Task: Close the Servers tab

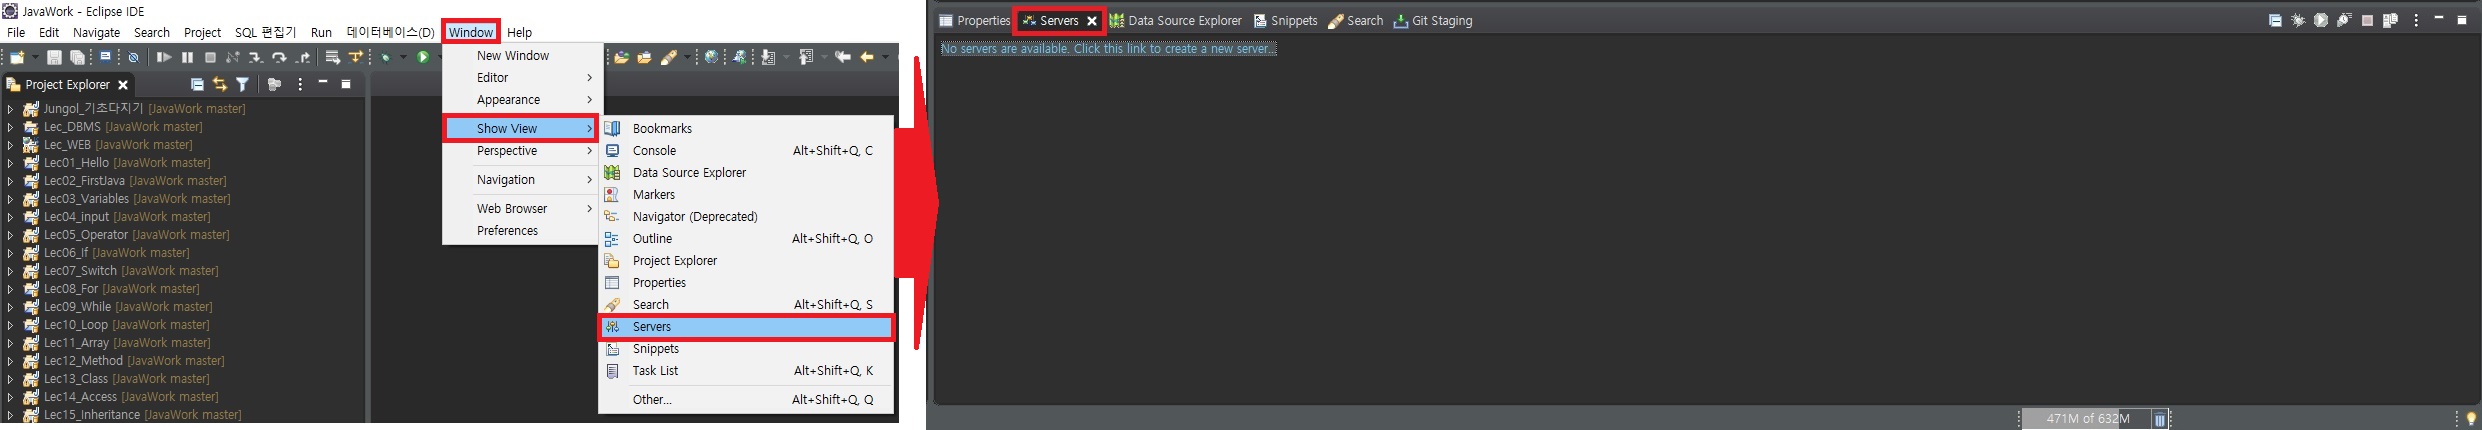Action: click(x=1092, y=21)
